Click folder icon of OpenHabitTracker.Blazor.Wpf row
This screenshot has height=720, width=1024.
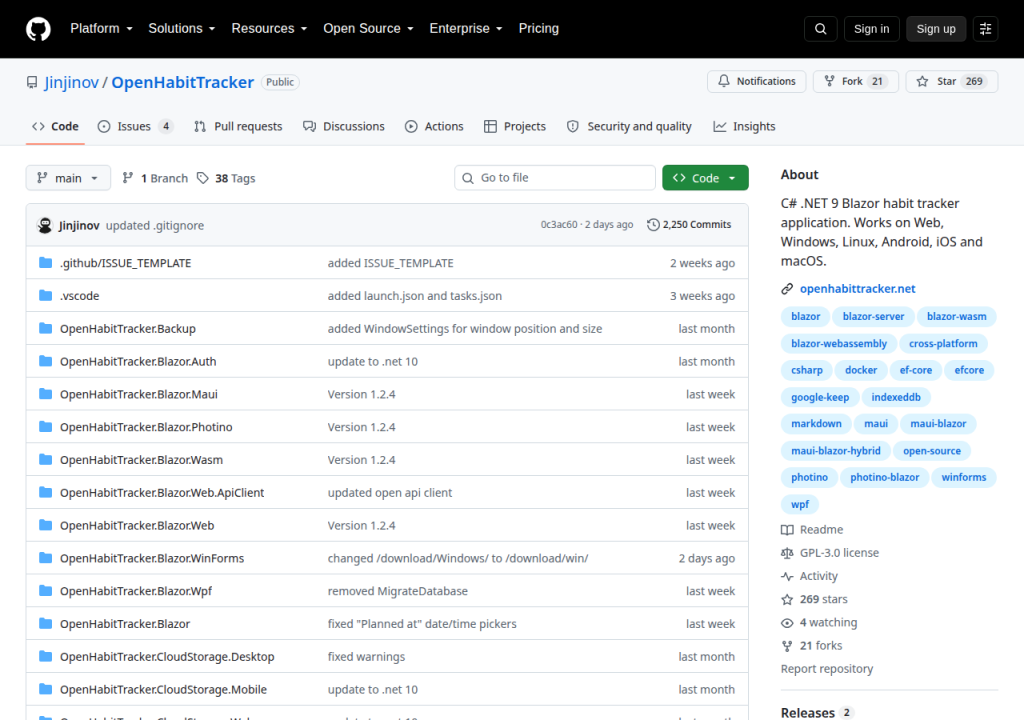45,591
